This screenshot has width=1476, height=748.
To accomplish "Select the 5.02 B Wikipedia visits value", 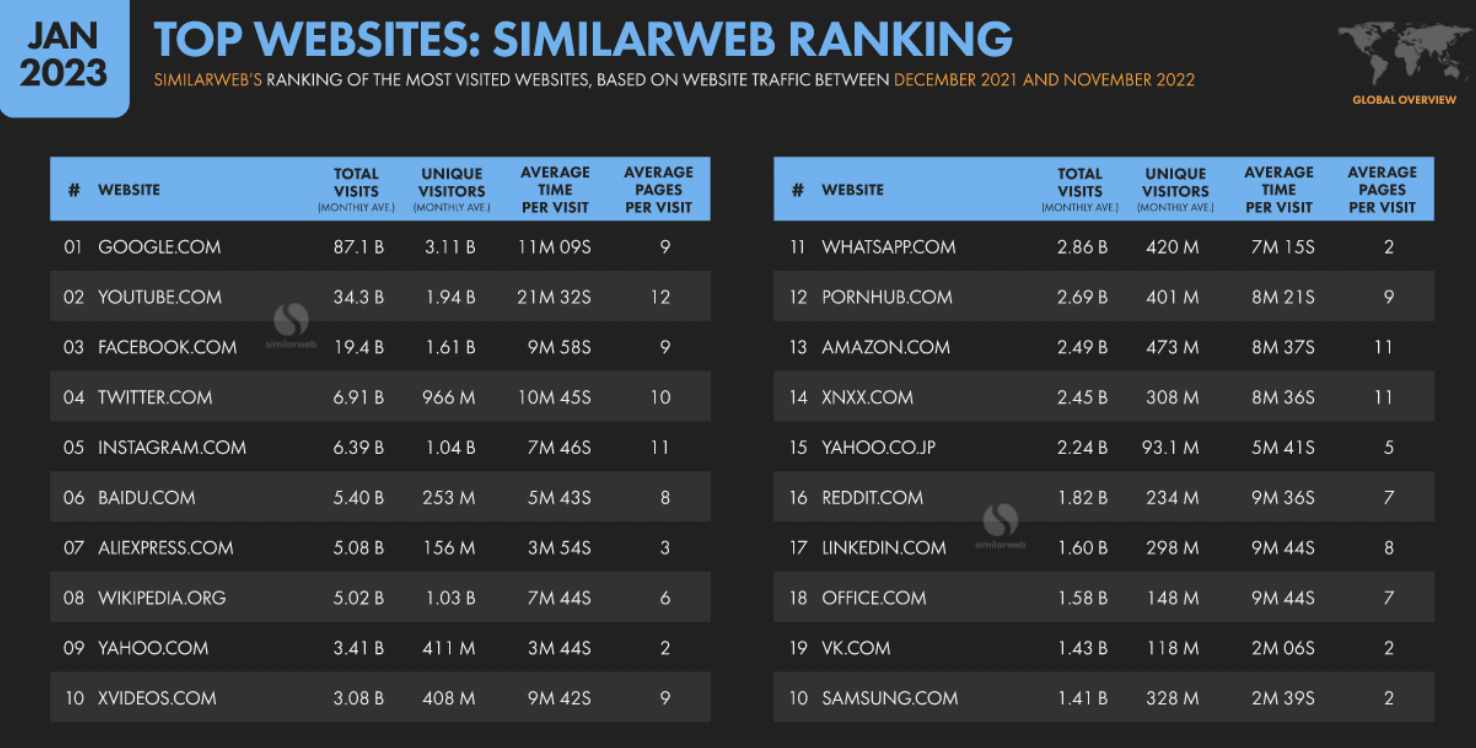I will [x=358, y=597].
